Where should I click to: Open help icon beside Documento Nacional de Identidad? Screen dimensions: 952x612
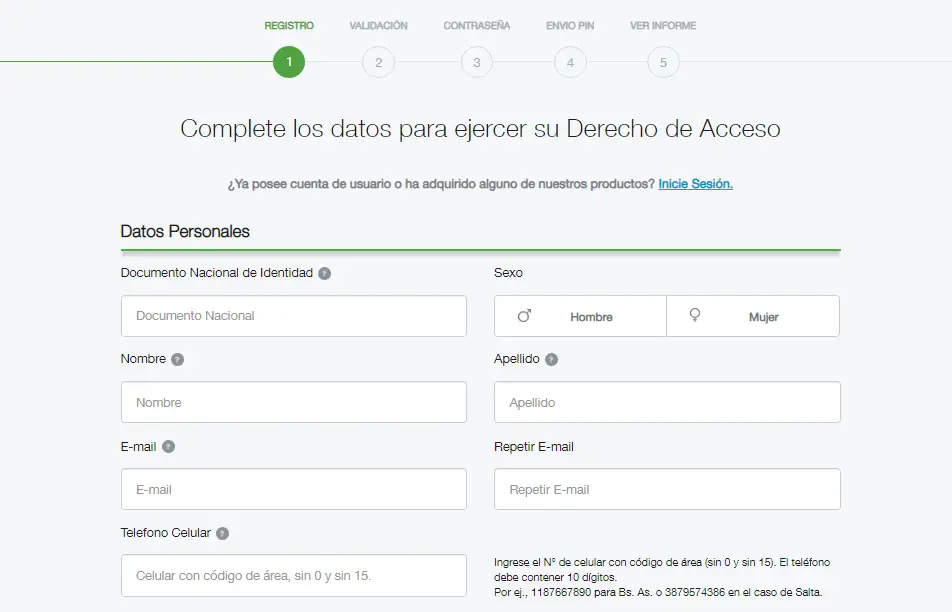pos(325,273)
